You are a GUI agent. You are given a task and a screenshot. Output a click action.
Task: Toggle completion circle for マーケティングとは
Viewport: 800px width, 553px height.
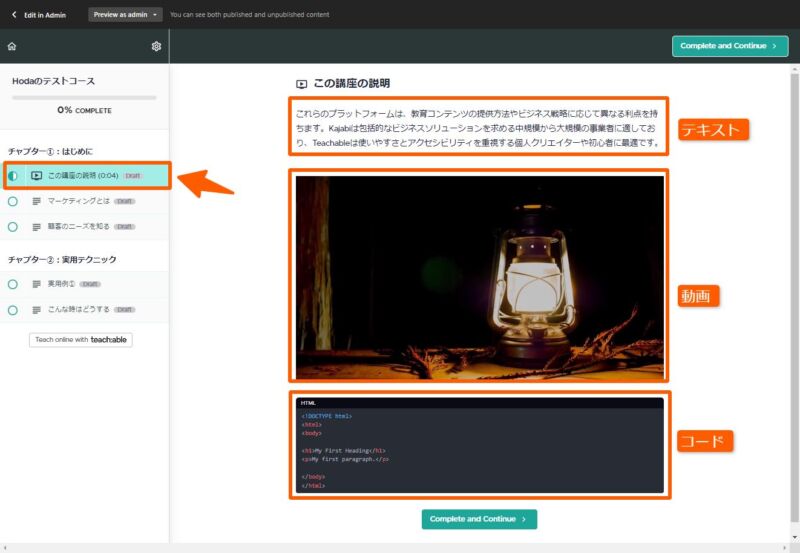click(13, 202)
